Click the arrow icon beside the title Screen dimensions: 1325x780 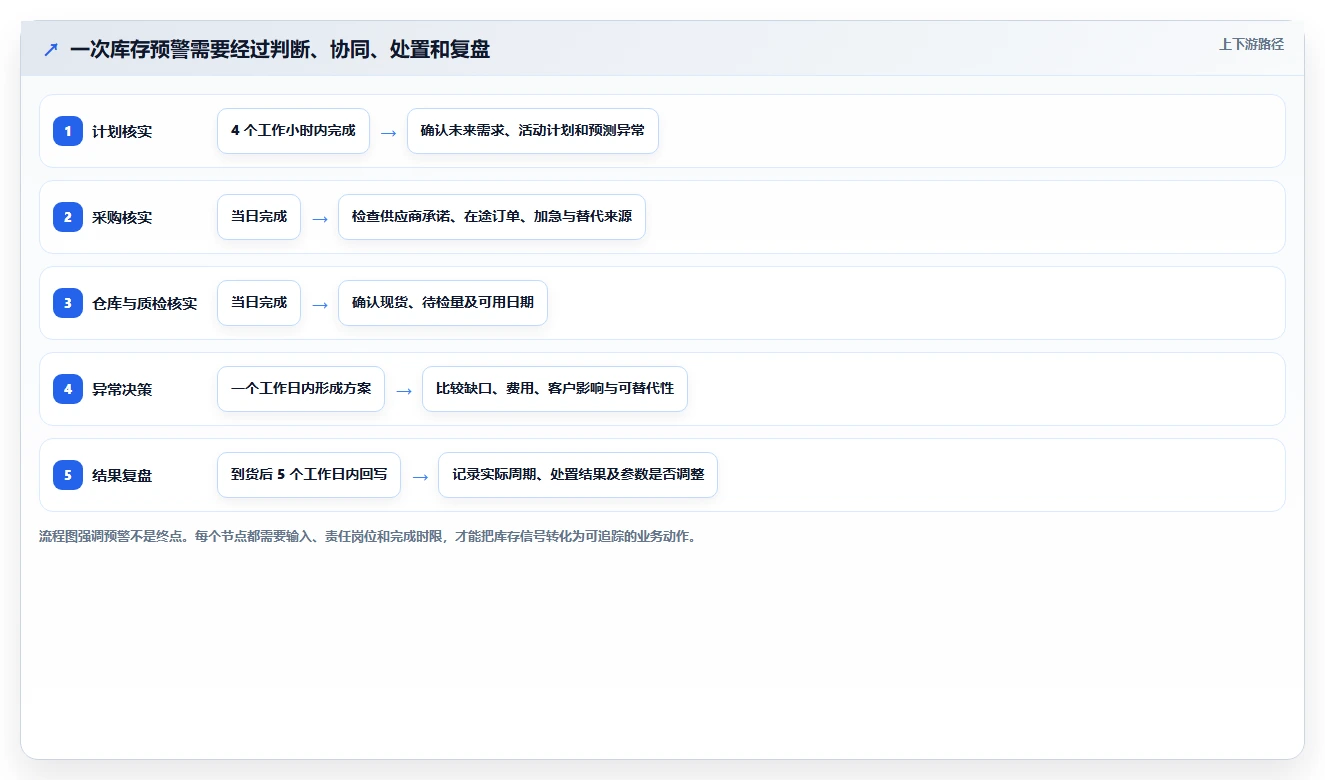(x=51, y=50)
